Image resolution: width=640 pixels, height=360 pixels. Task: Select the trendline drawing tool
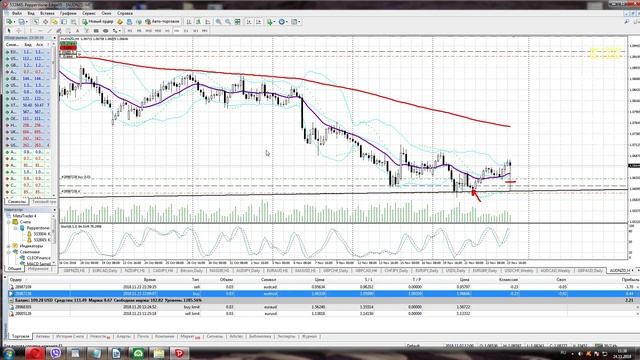click(49, 31)
